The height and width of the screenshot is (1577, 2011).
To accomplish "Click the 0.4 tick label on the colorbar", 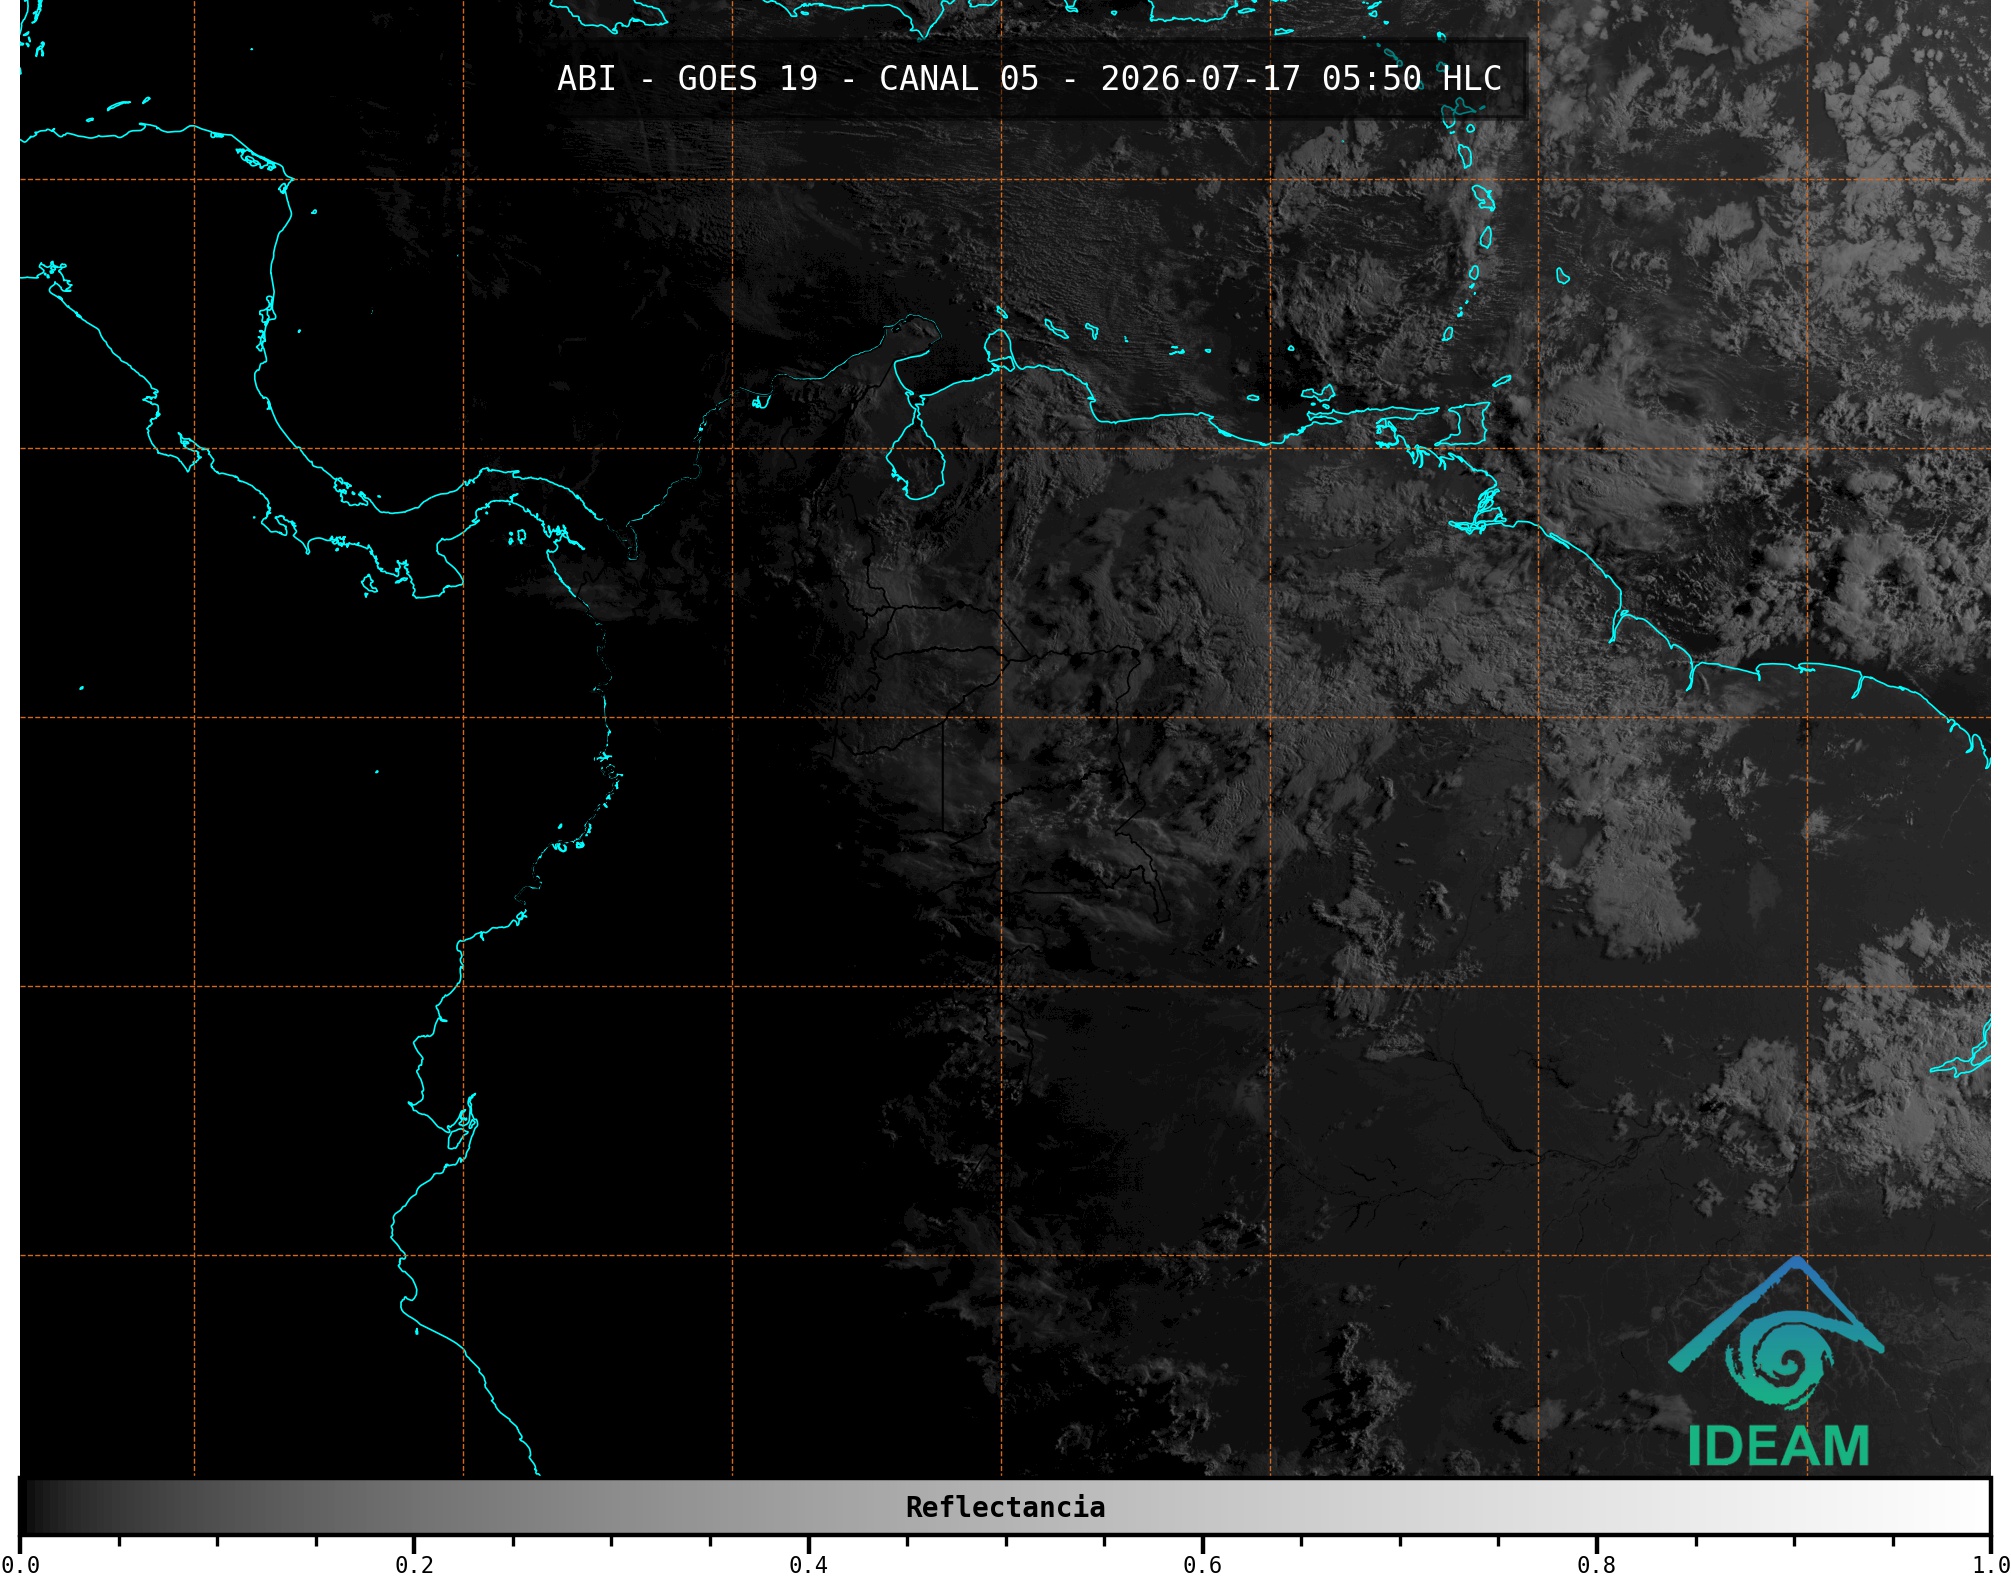I will pos(808,1565).
